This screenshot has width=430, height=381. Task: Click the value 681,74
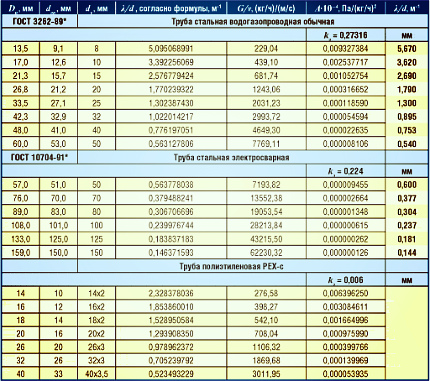pyautogui.click(x=266, y=76)
